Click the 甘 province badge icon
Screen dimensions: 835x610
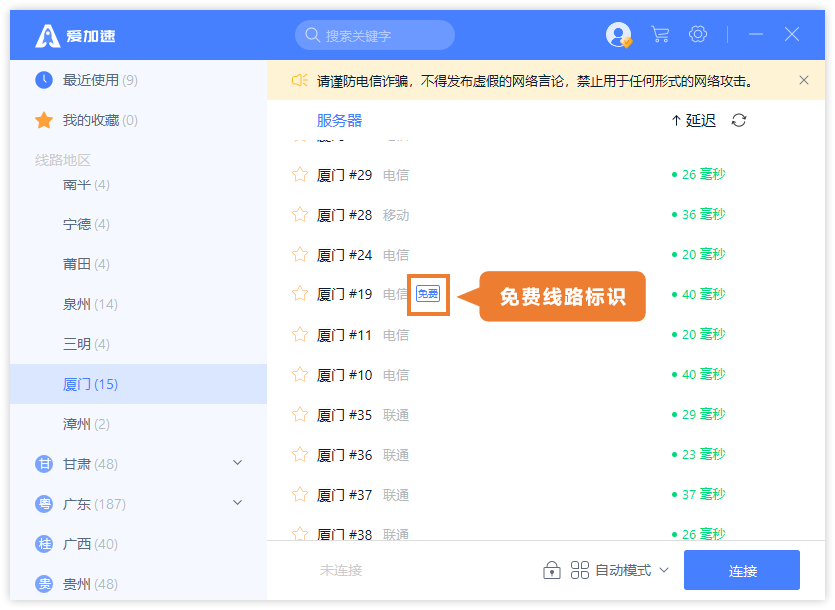[44, 464]
